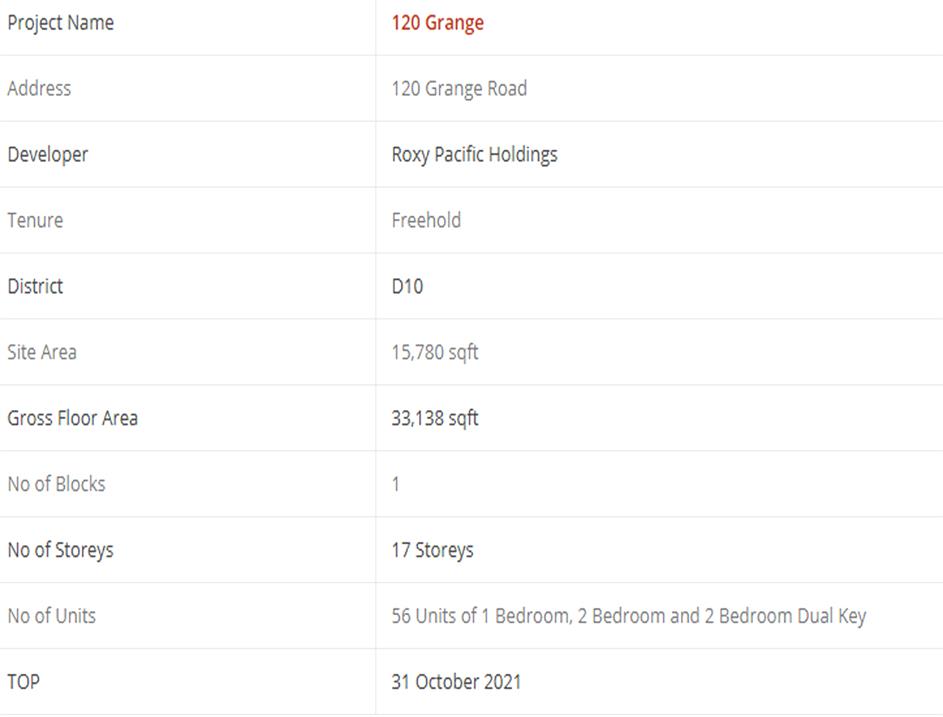The image size is (943, 717).
Task: Open the red 120 Grange link
Action: point(437,23)
